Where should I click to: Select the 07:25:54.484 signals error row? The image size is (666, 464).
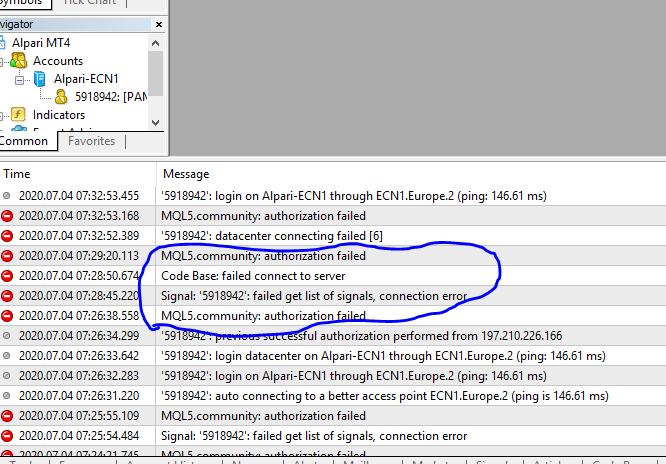333,436
